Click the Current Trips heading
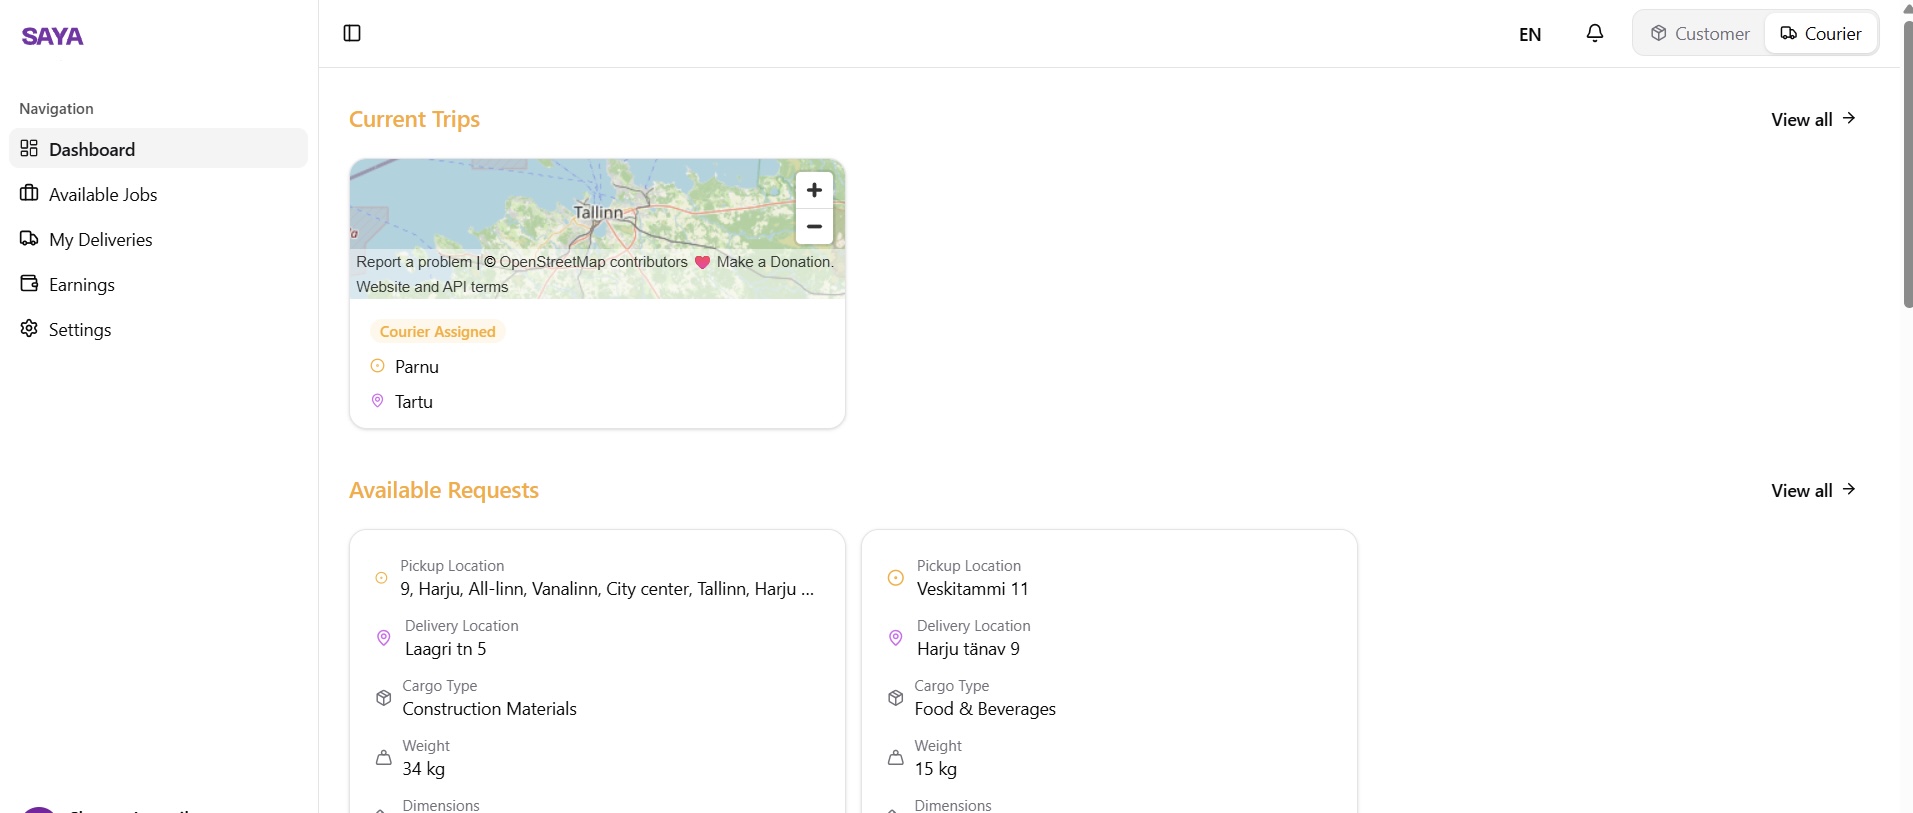Image resolution: width=1913 pixels, height=813 pixels. coord(414,119)
